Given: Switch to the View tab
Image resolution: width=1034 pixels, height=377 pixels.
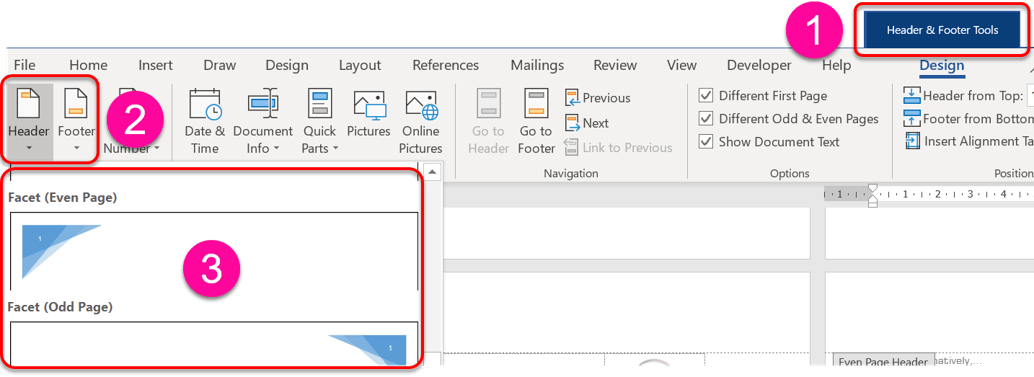Looking at the screenshot, I should click(x=681, y=65).
